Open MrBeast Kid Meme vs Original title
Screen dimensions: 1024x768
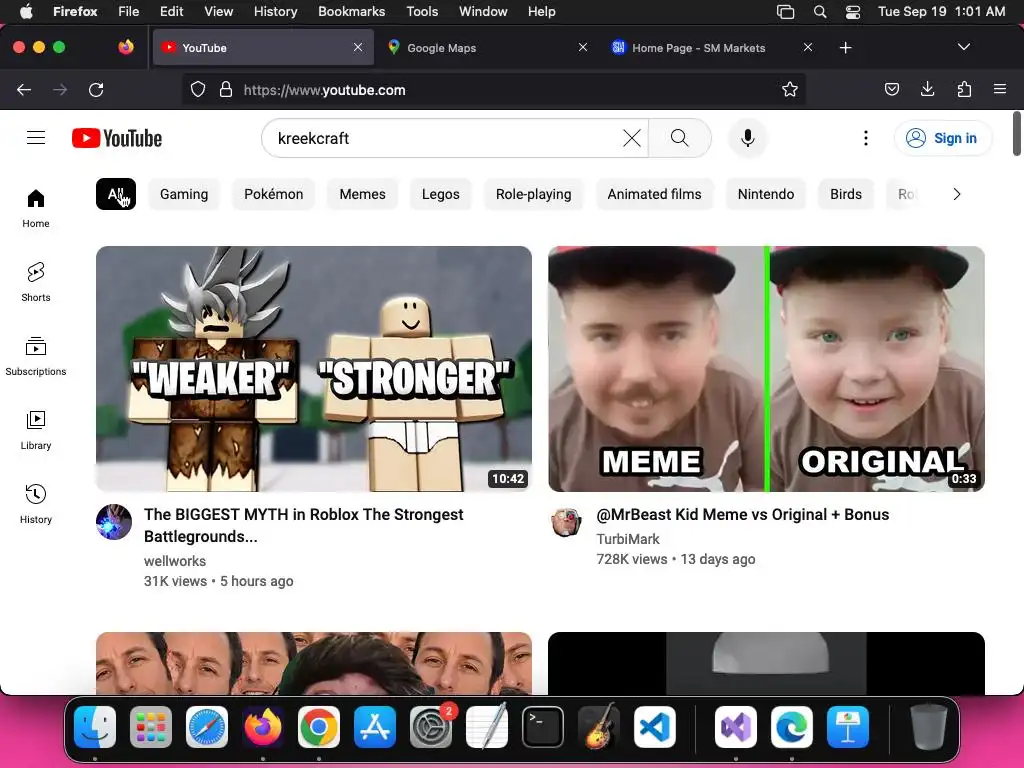[x=743, y=515]
